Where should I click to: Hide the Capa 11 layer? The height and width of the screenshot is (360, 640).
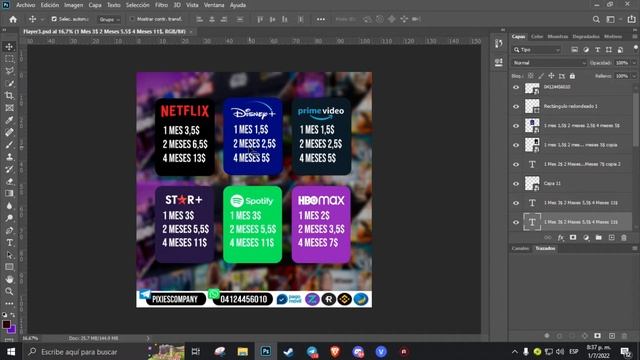[516, 184]
